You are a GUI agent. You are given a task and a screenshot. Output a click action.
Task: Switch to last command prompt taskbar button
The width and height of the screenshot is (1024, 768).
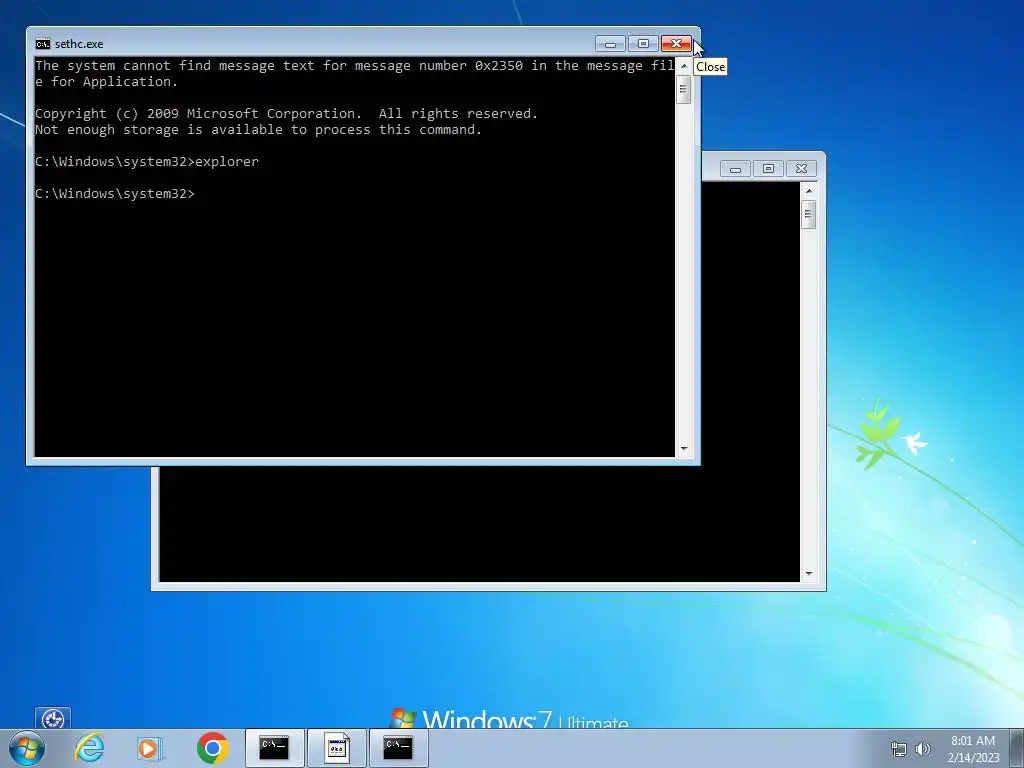point(398,748)
